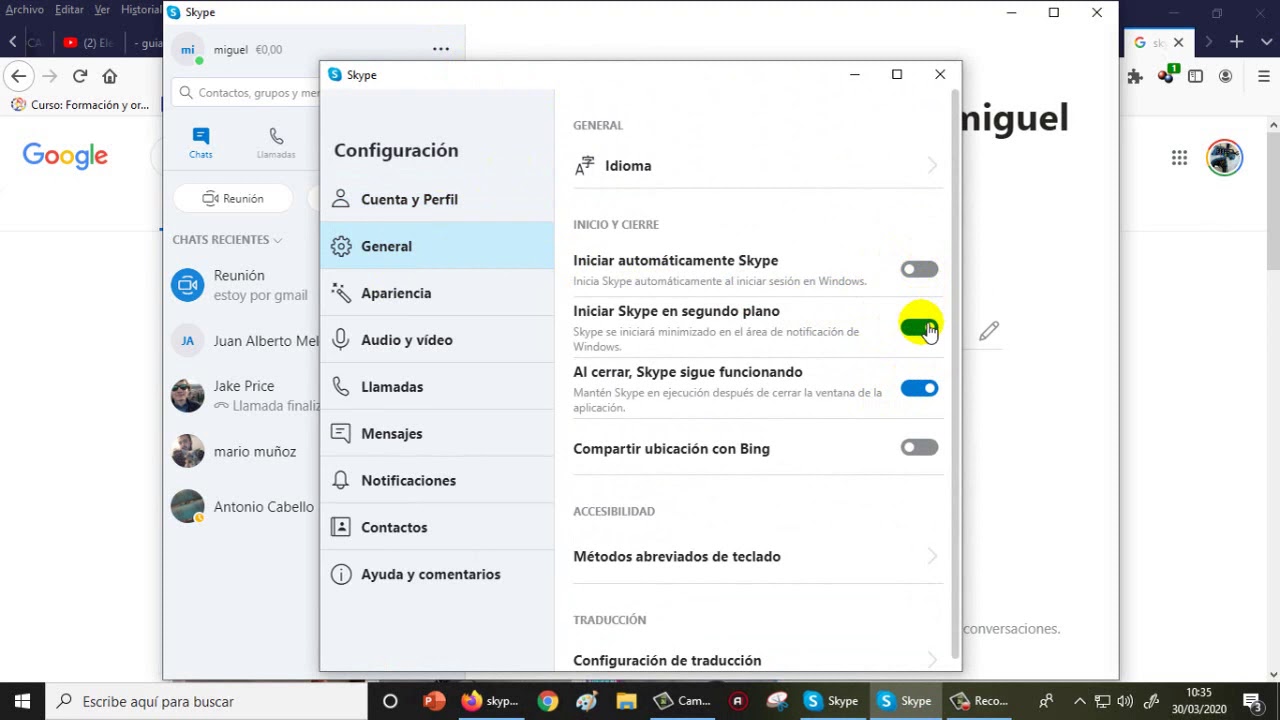Expand Configuración de traducción chevron
Screen dimensions: 1280x720
pos(931,659)
